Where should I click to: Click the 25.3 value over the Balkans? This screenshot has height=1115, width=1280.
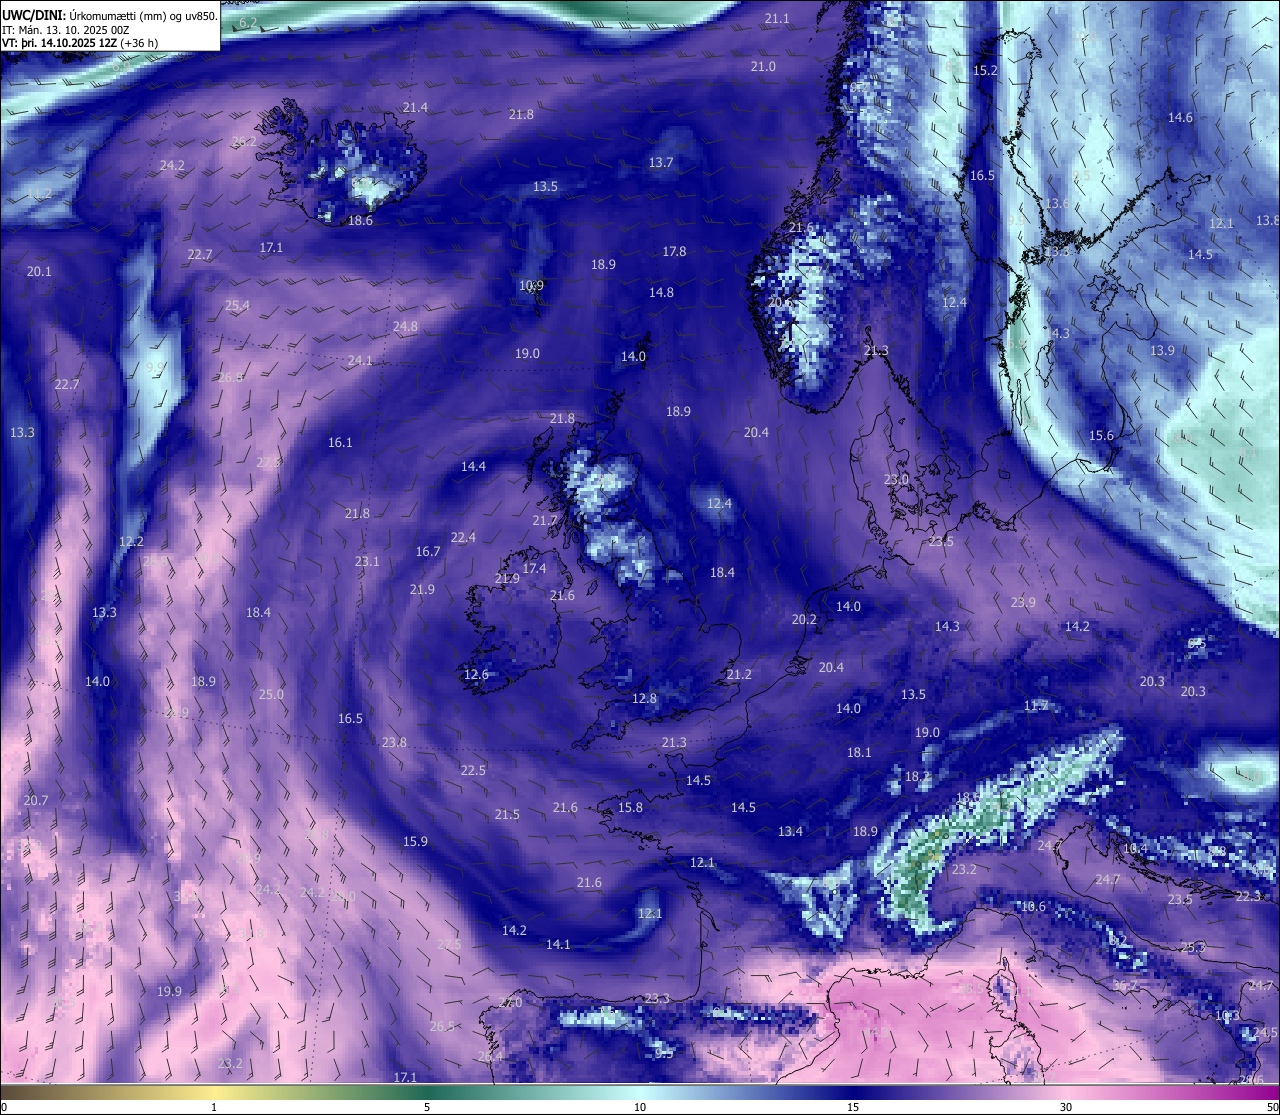1193,946
